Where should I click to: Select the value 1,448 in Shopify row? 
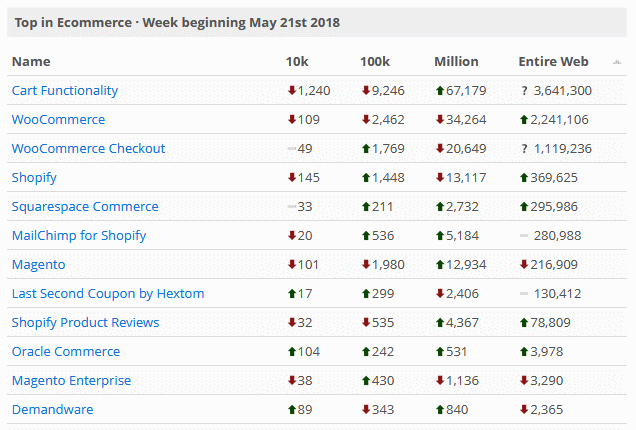pyautogui.click(x=388, y=178)
